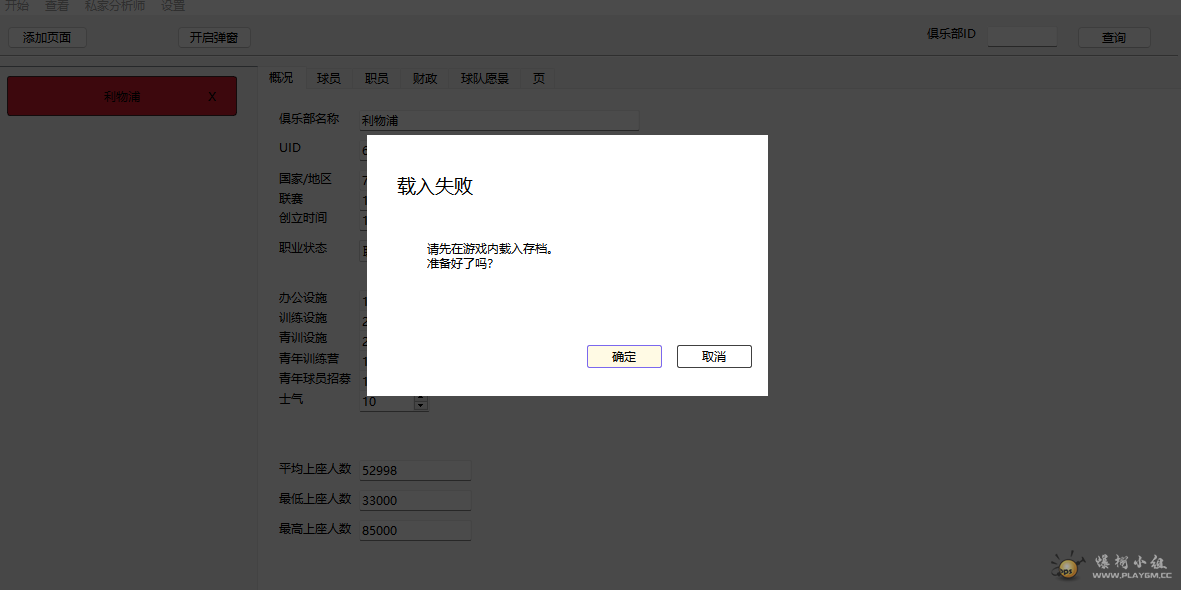Screen dimensions: 1181x590
Task: Click the 士气 value field showing 10
Action: click(386, 403)
